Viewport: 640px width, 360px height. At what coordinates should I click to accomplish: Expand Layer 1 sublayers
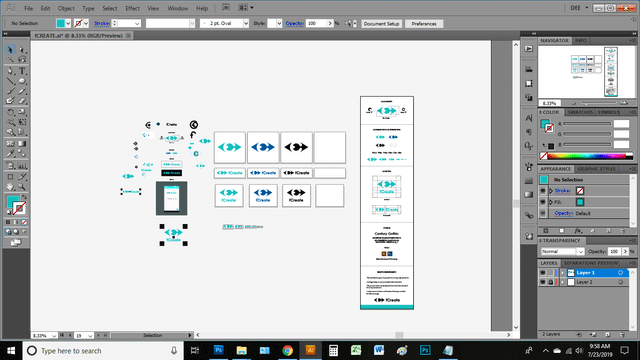562,273
